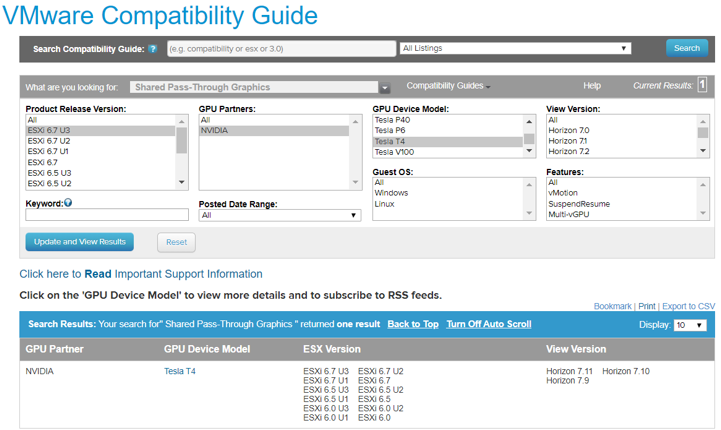Image resolution: width=721 pixels, height=430 pixels.
Task: Open the Display count dropdown
Action: pyautogui.click(x=690, y=325)
